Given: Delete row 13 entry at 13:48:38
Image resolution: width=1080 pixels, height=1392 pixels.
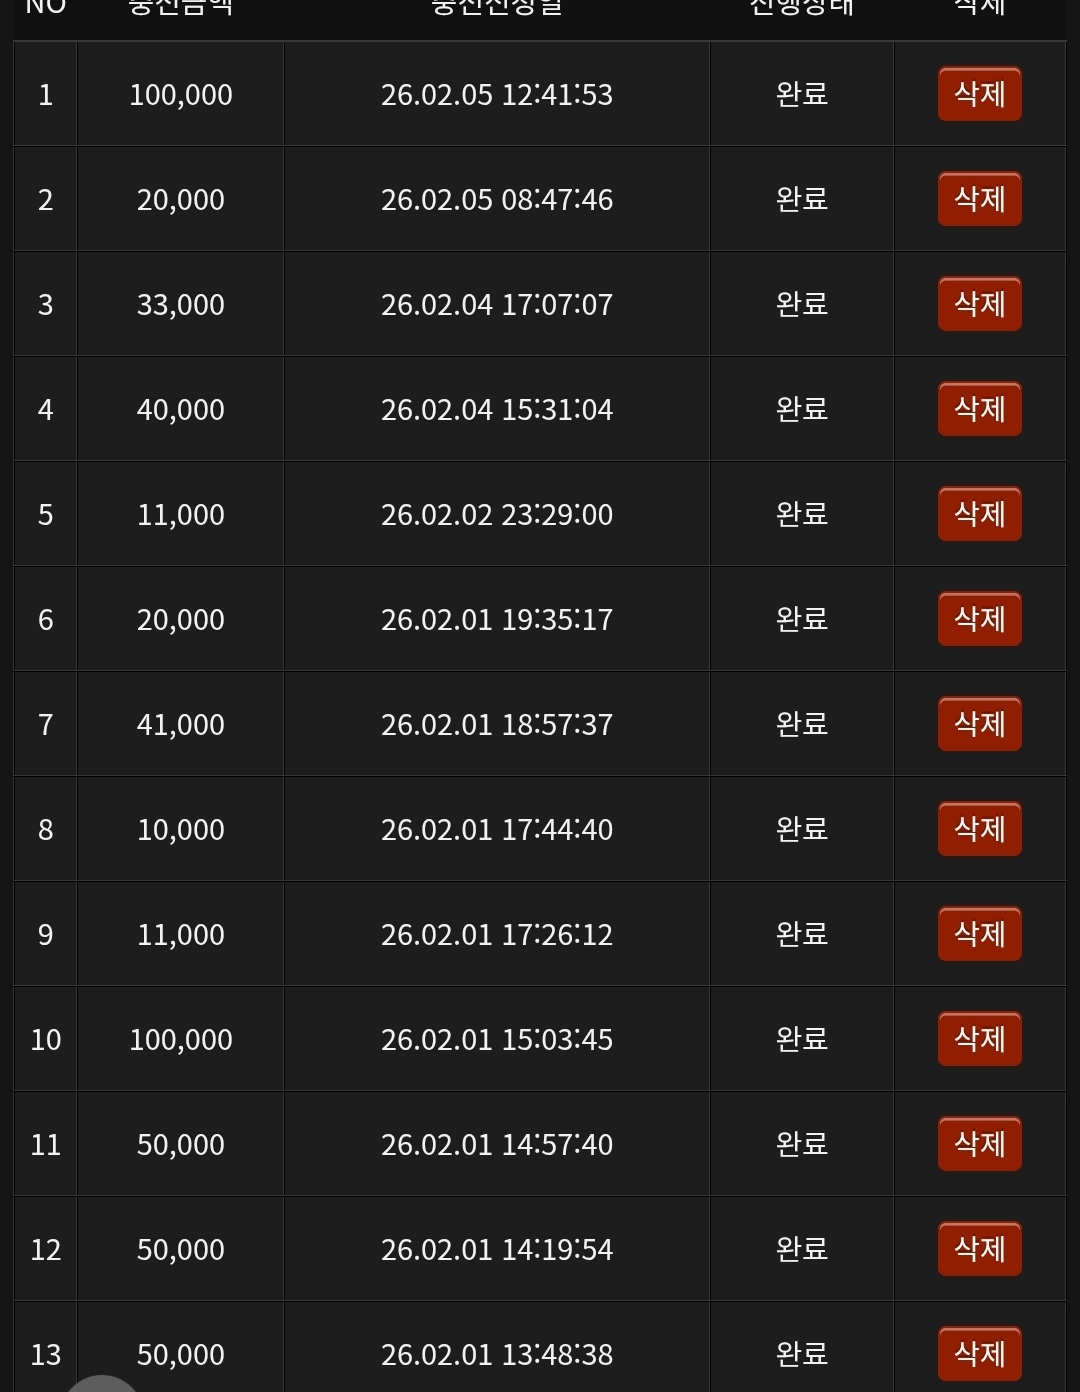Looking at the screenshot, I should [x=979, y=1354].
